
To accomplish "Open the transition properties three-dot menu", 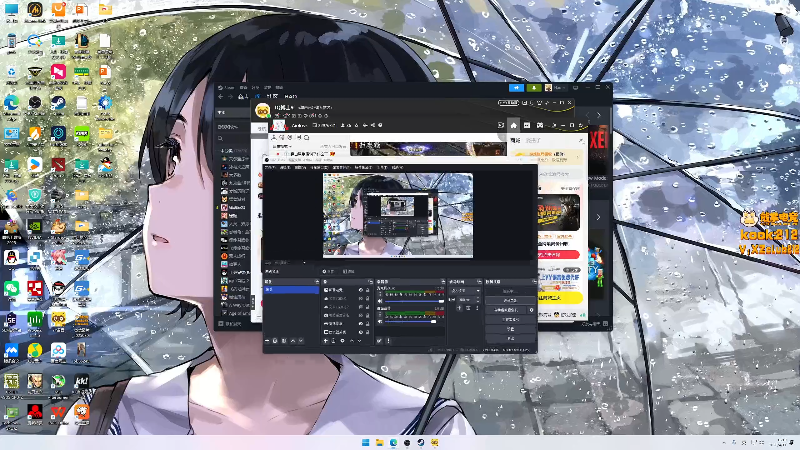I will [477, 308].
